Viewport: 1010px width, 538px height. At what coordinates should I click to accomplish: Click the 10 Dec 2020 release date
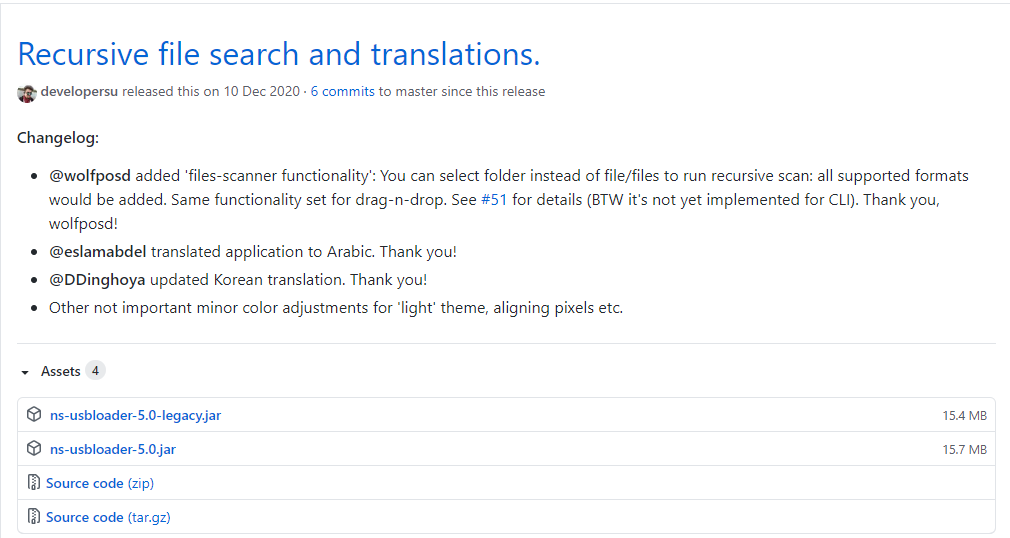pos(261,92)
